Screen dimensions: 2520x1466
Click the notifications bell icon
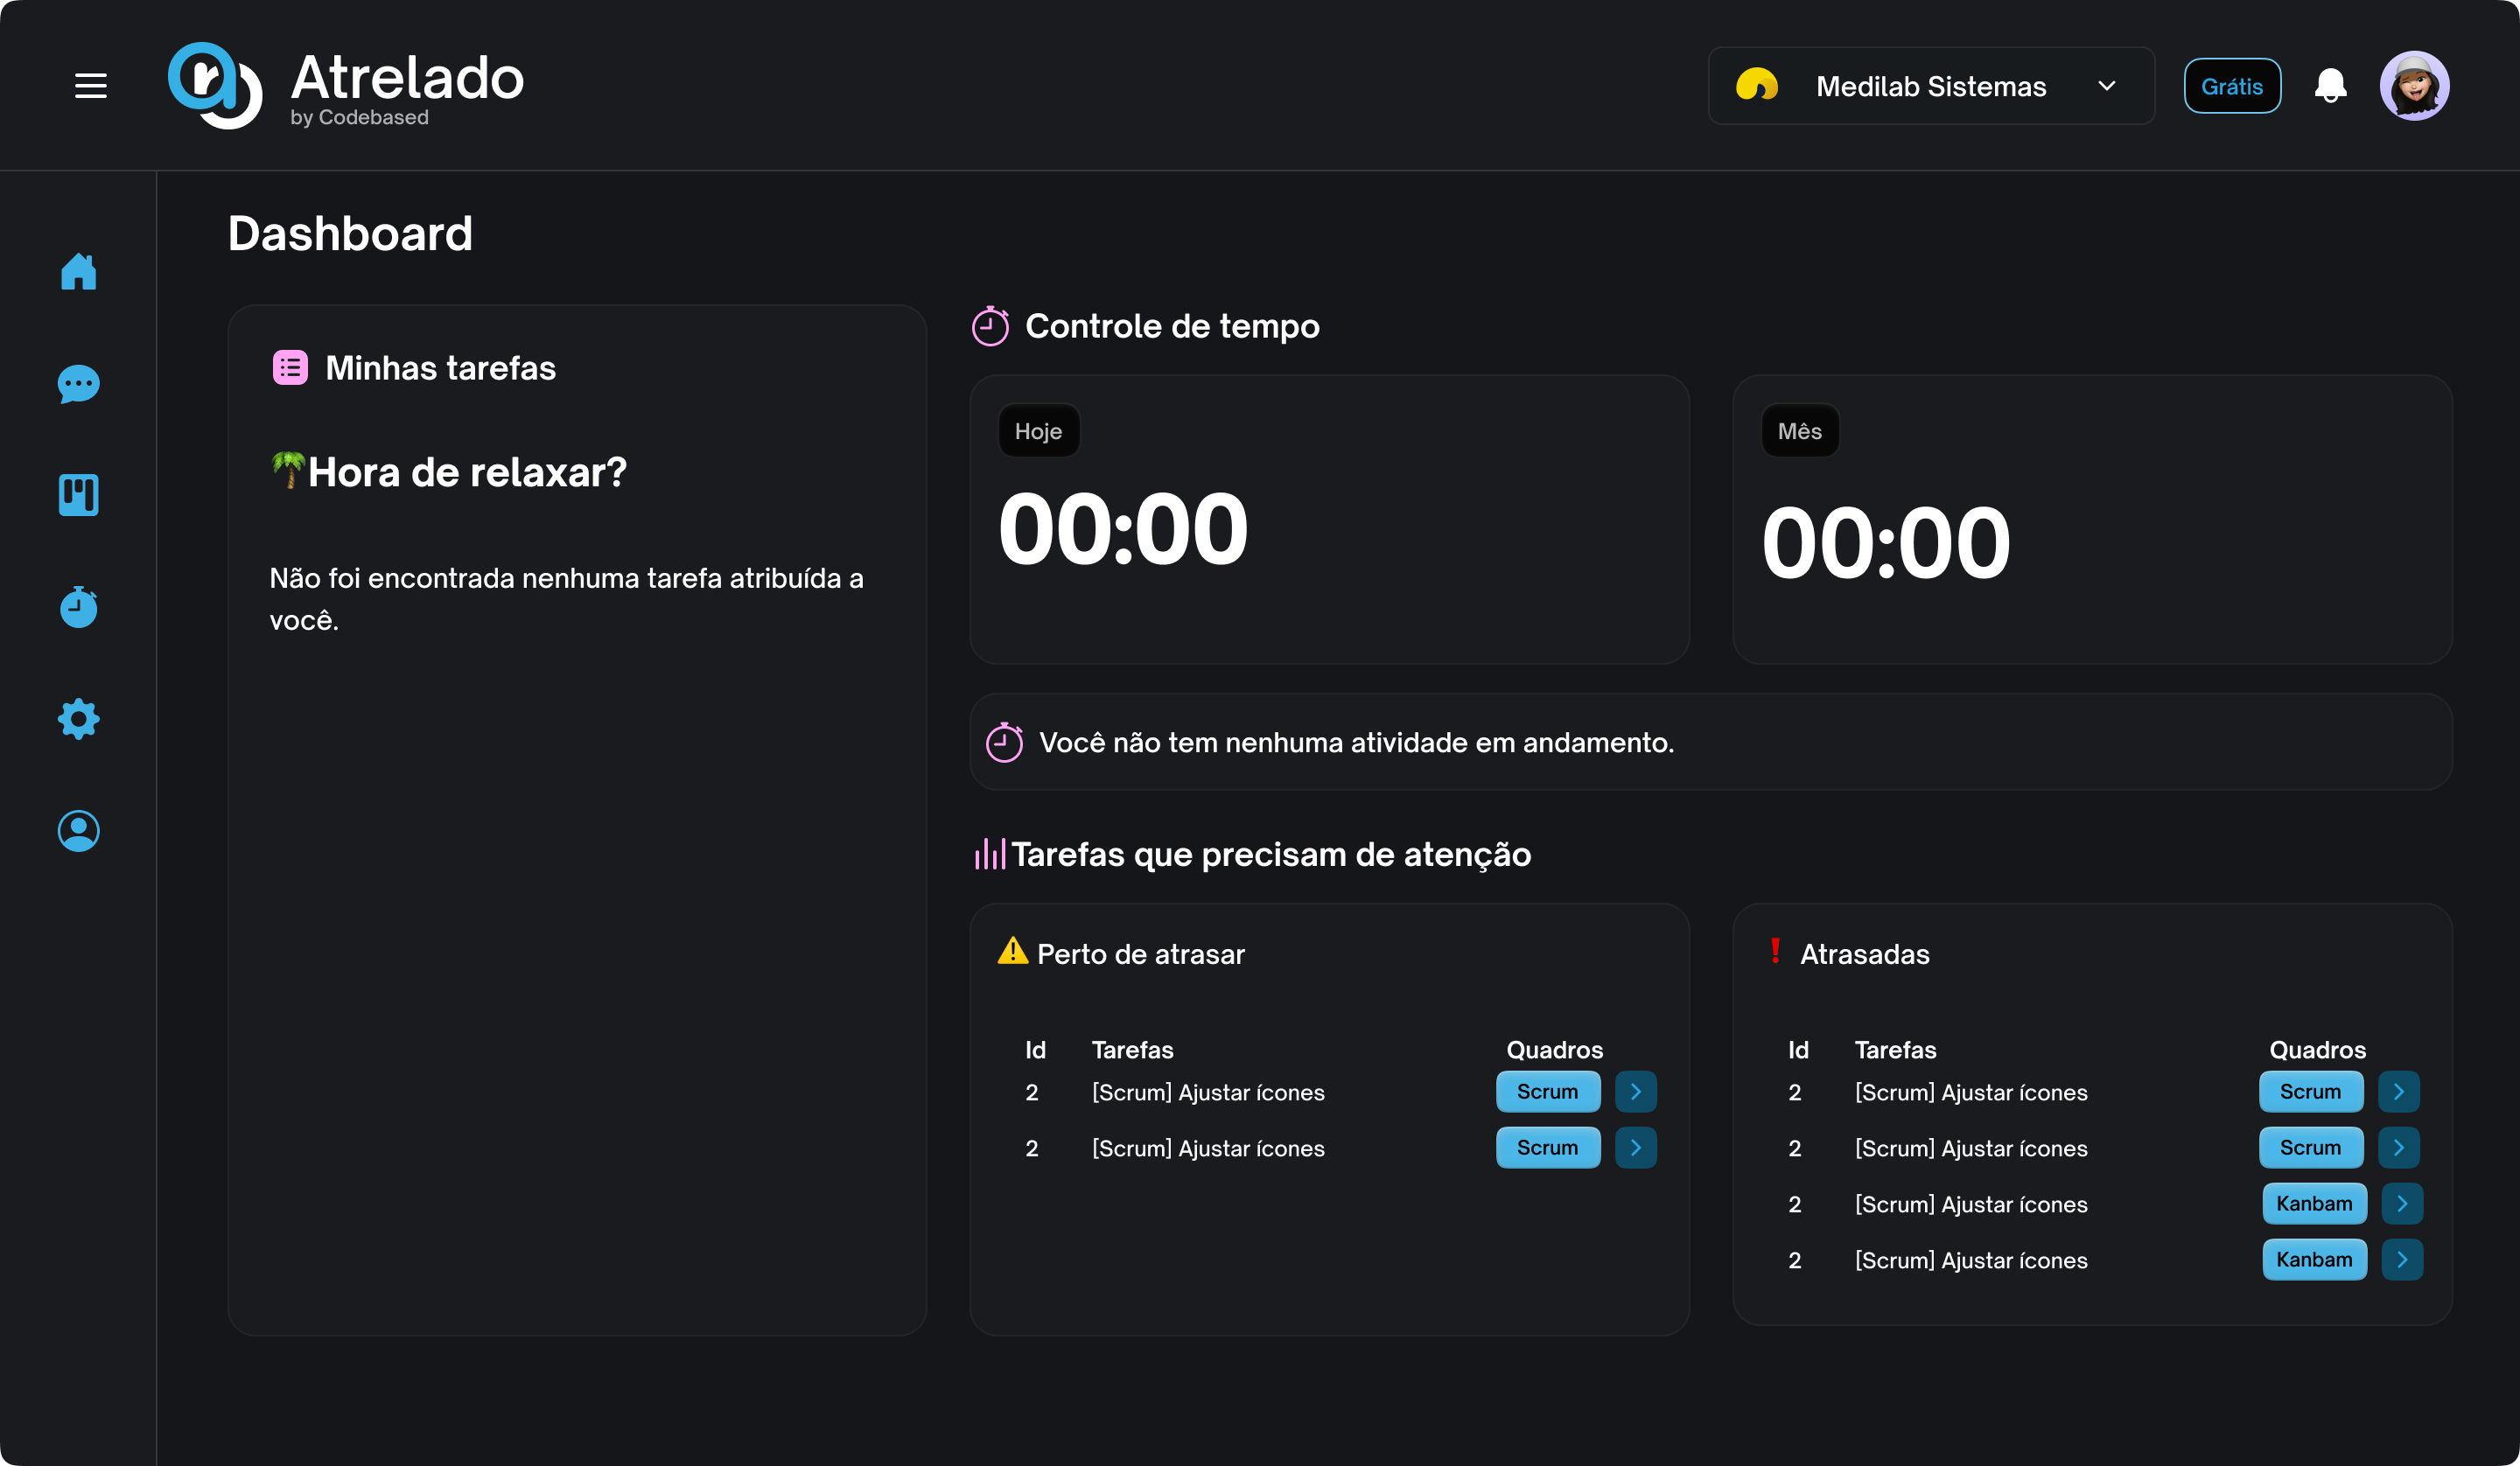2330,86
